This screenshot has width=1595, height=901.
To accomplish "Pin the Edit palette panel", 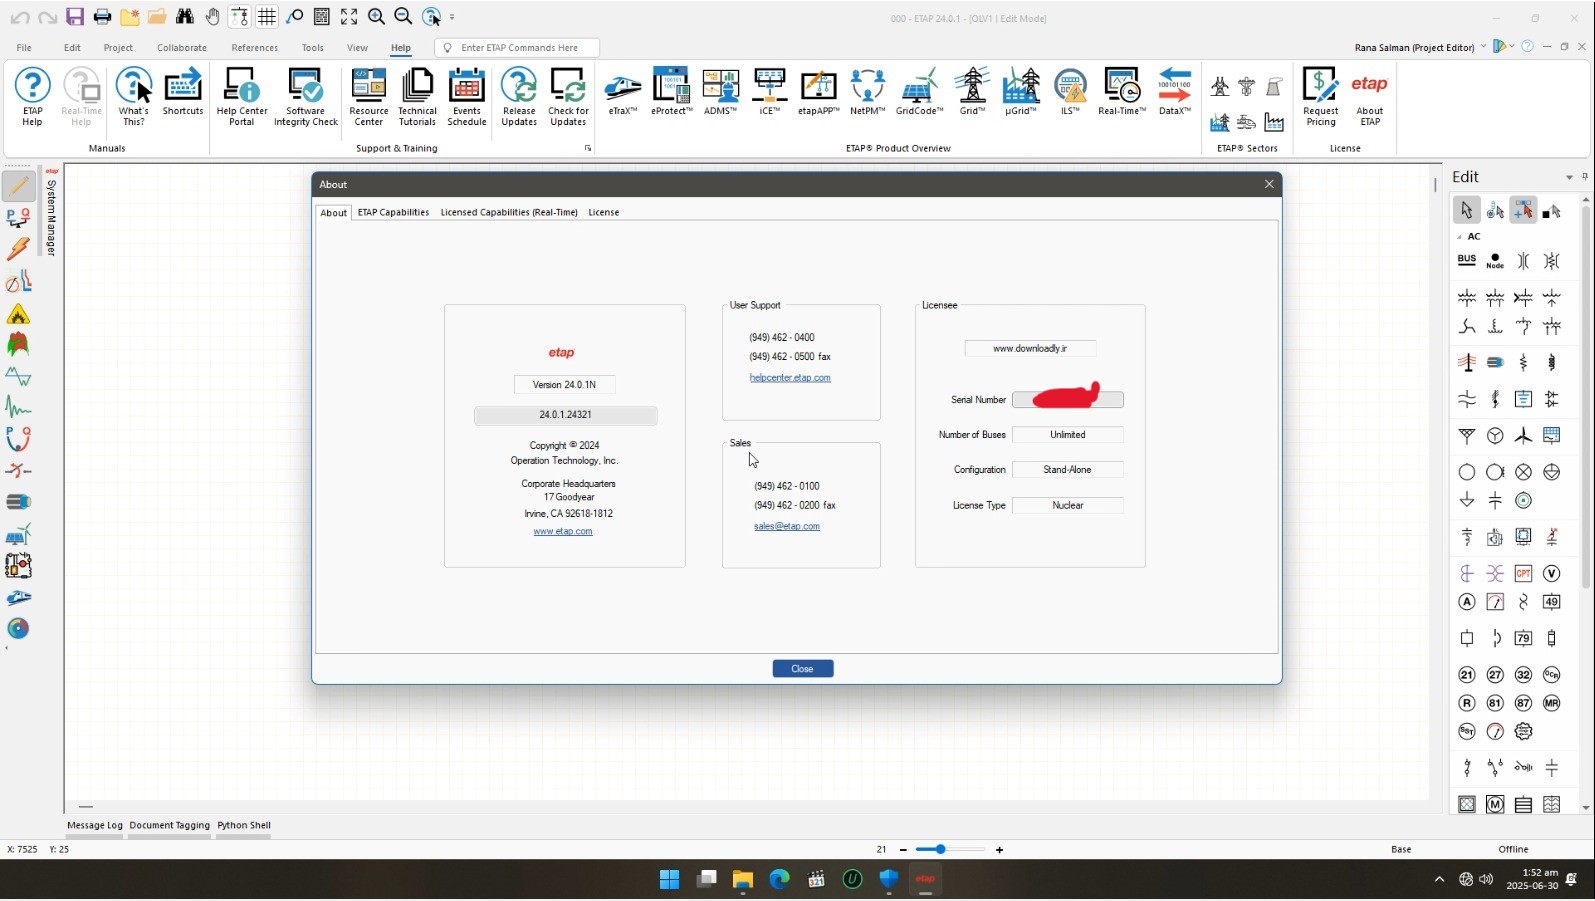I will (1584, 177).
